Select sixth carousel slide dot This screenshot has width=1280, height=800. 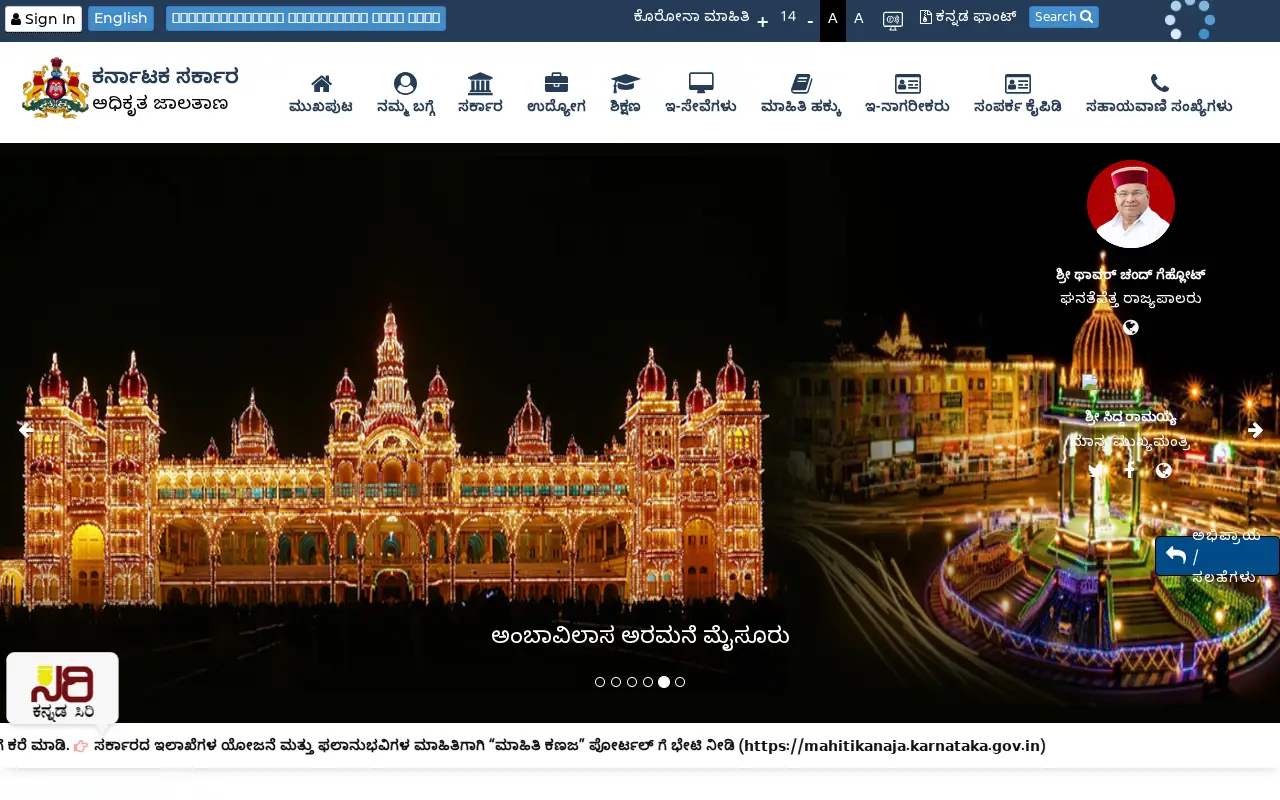[x=680, y=682]
